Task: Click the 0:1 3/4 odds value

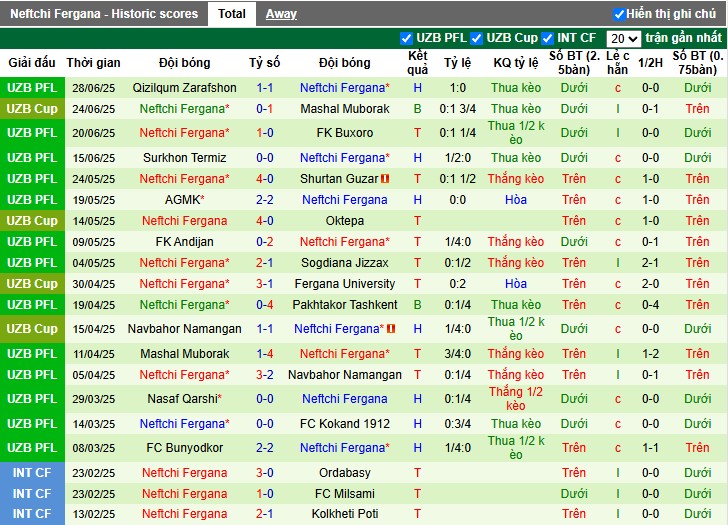Action: tap(457, 109)
